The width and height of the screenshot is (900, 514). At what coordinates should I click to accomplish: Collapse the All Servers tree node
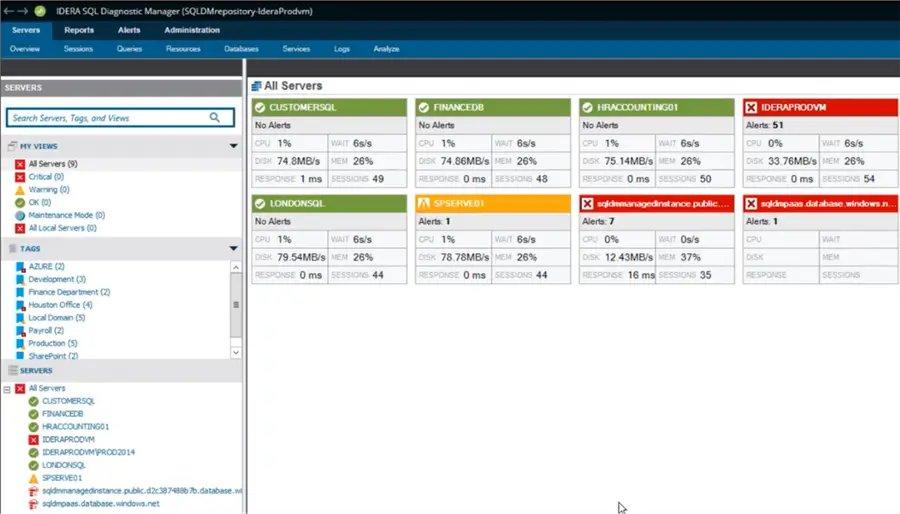click(x=7, y=389)
